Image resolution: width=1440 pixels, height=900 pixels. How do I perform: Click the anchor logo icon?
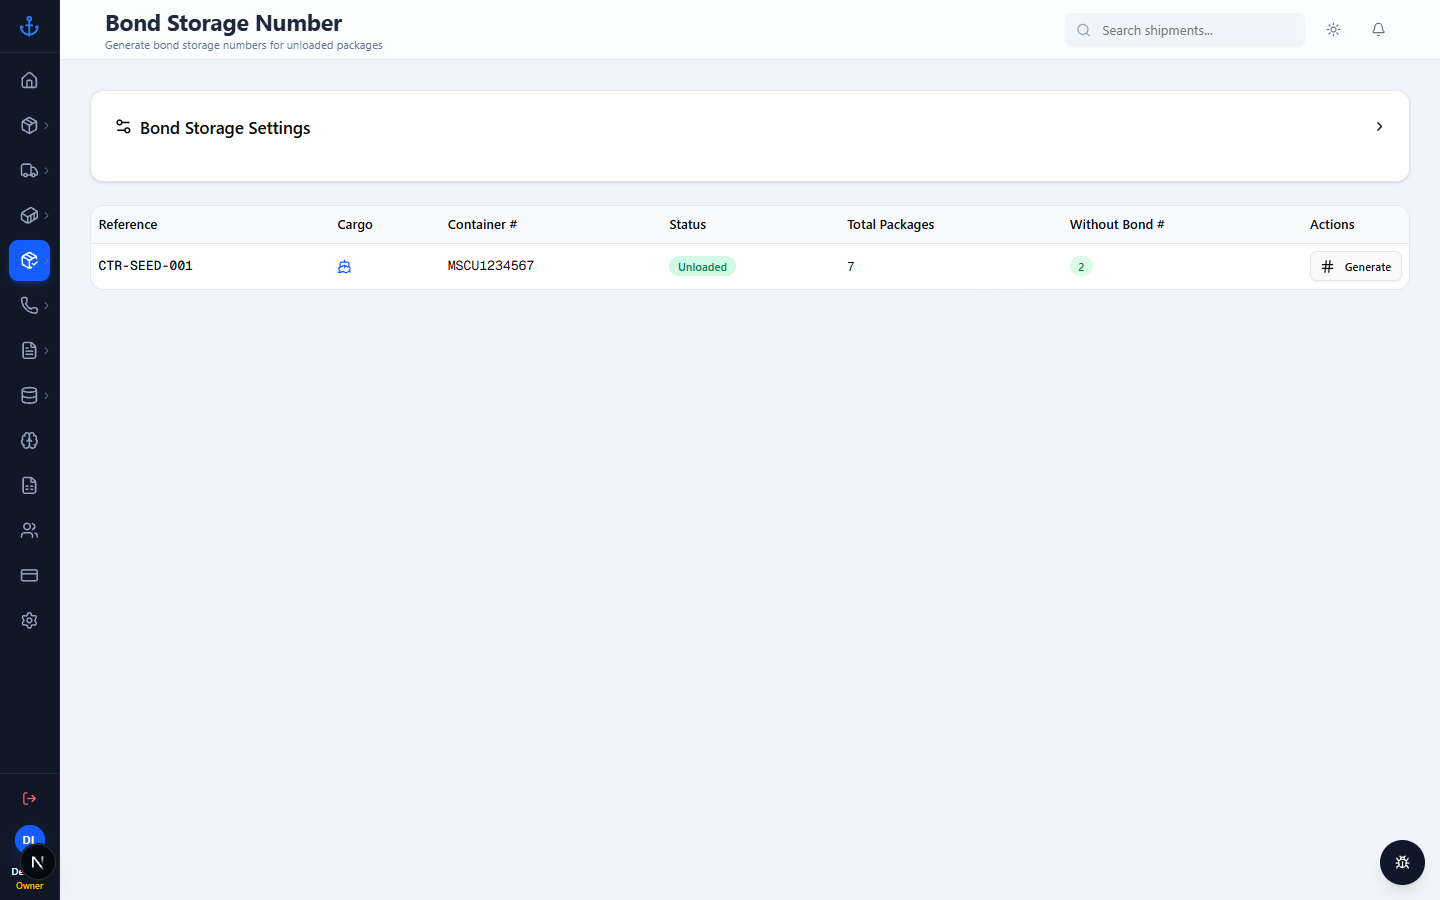pyautogui.click(x=29, y=26)
